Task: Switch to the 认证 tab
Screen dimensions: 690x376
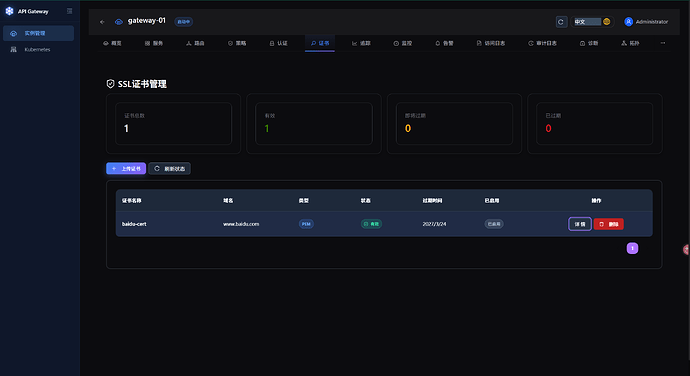Action: click(x=278, y=43)
